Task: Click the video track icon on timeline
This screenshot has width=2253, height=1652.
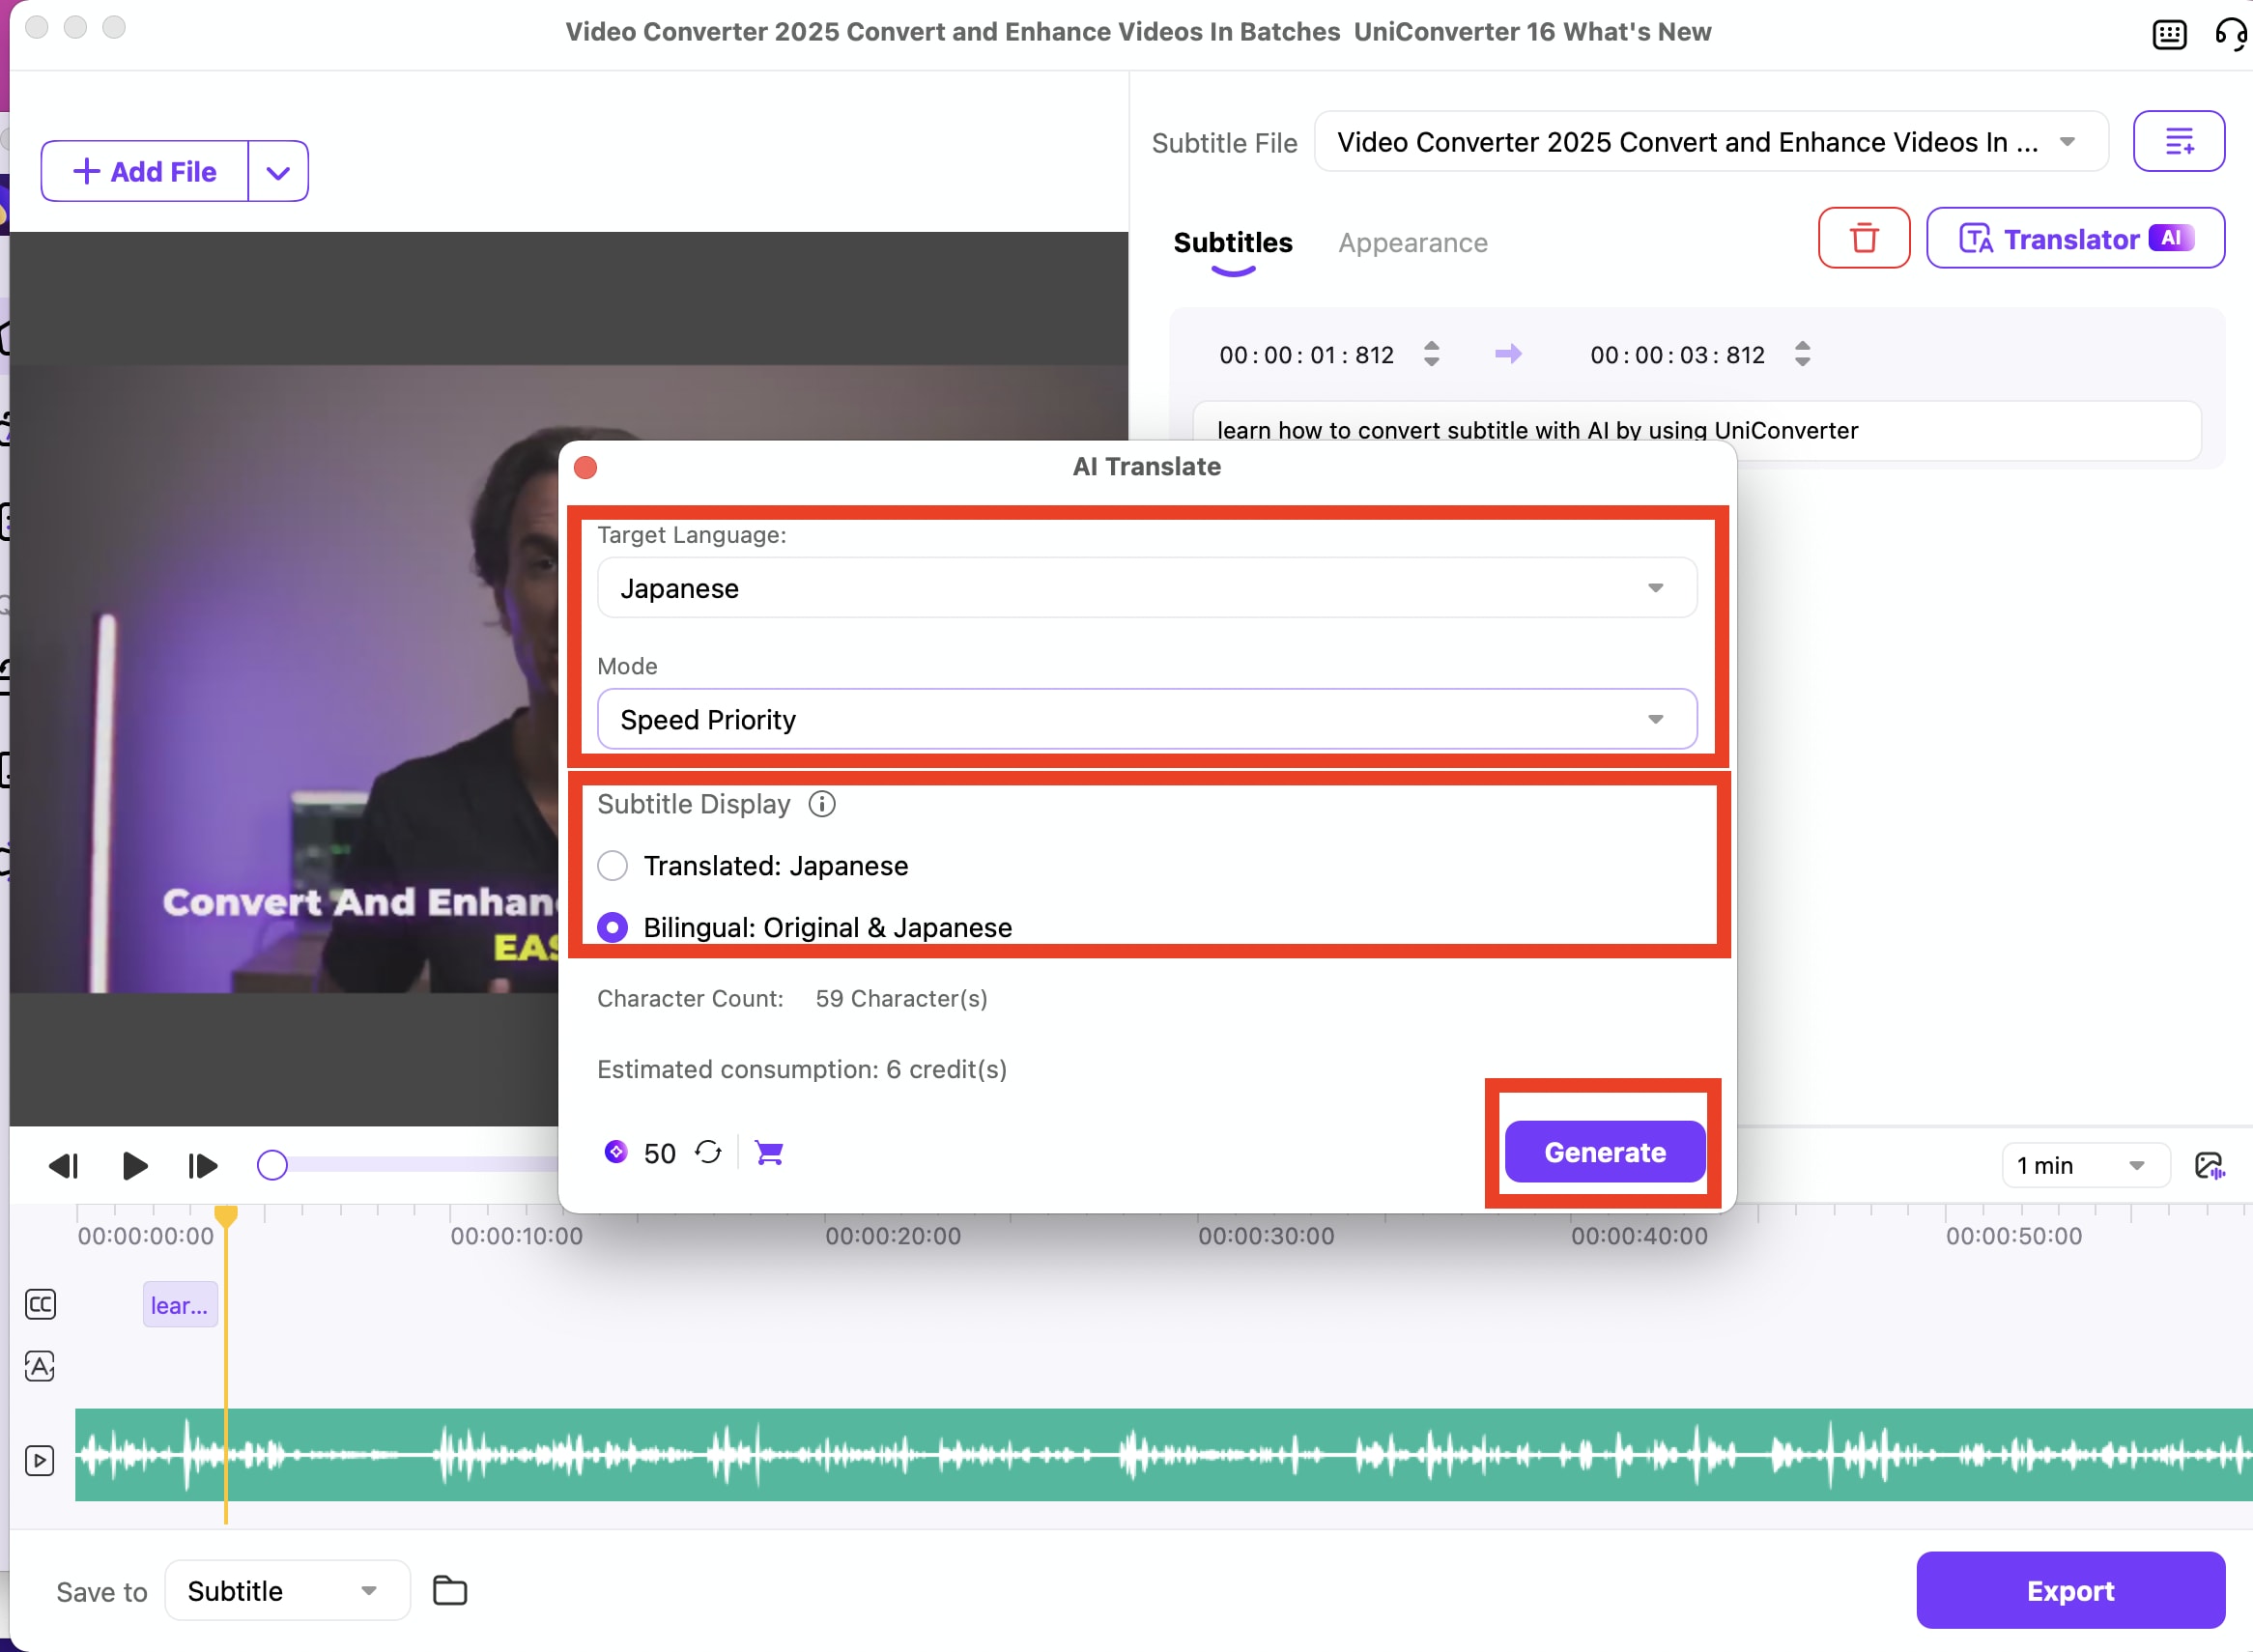Action: 39,1460
